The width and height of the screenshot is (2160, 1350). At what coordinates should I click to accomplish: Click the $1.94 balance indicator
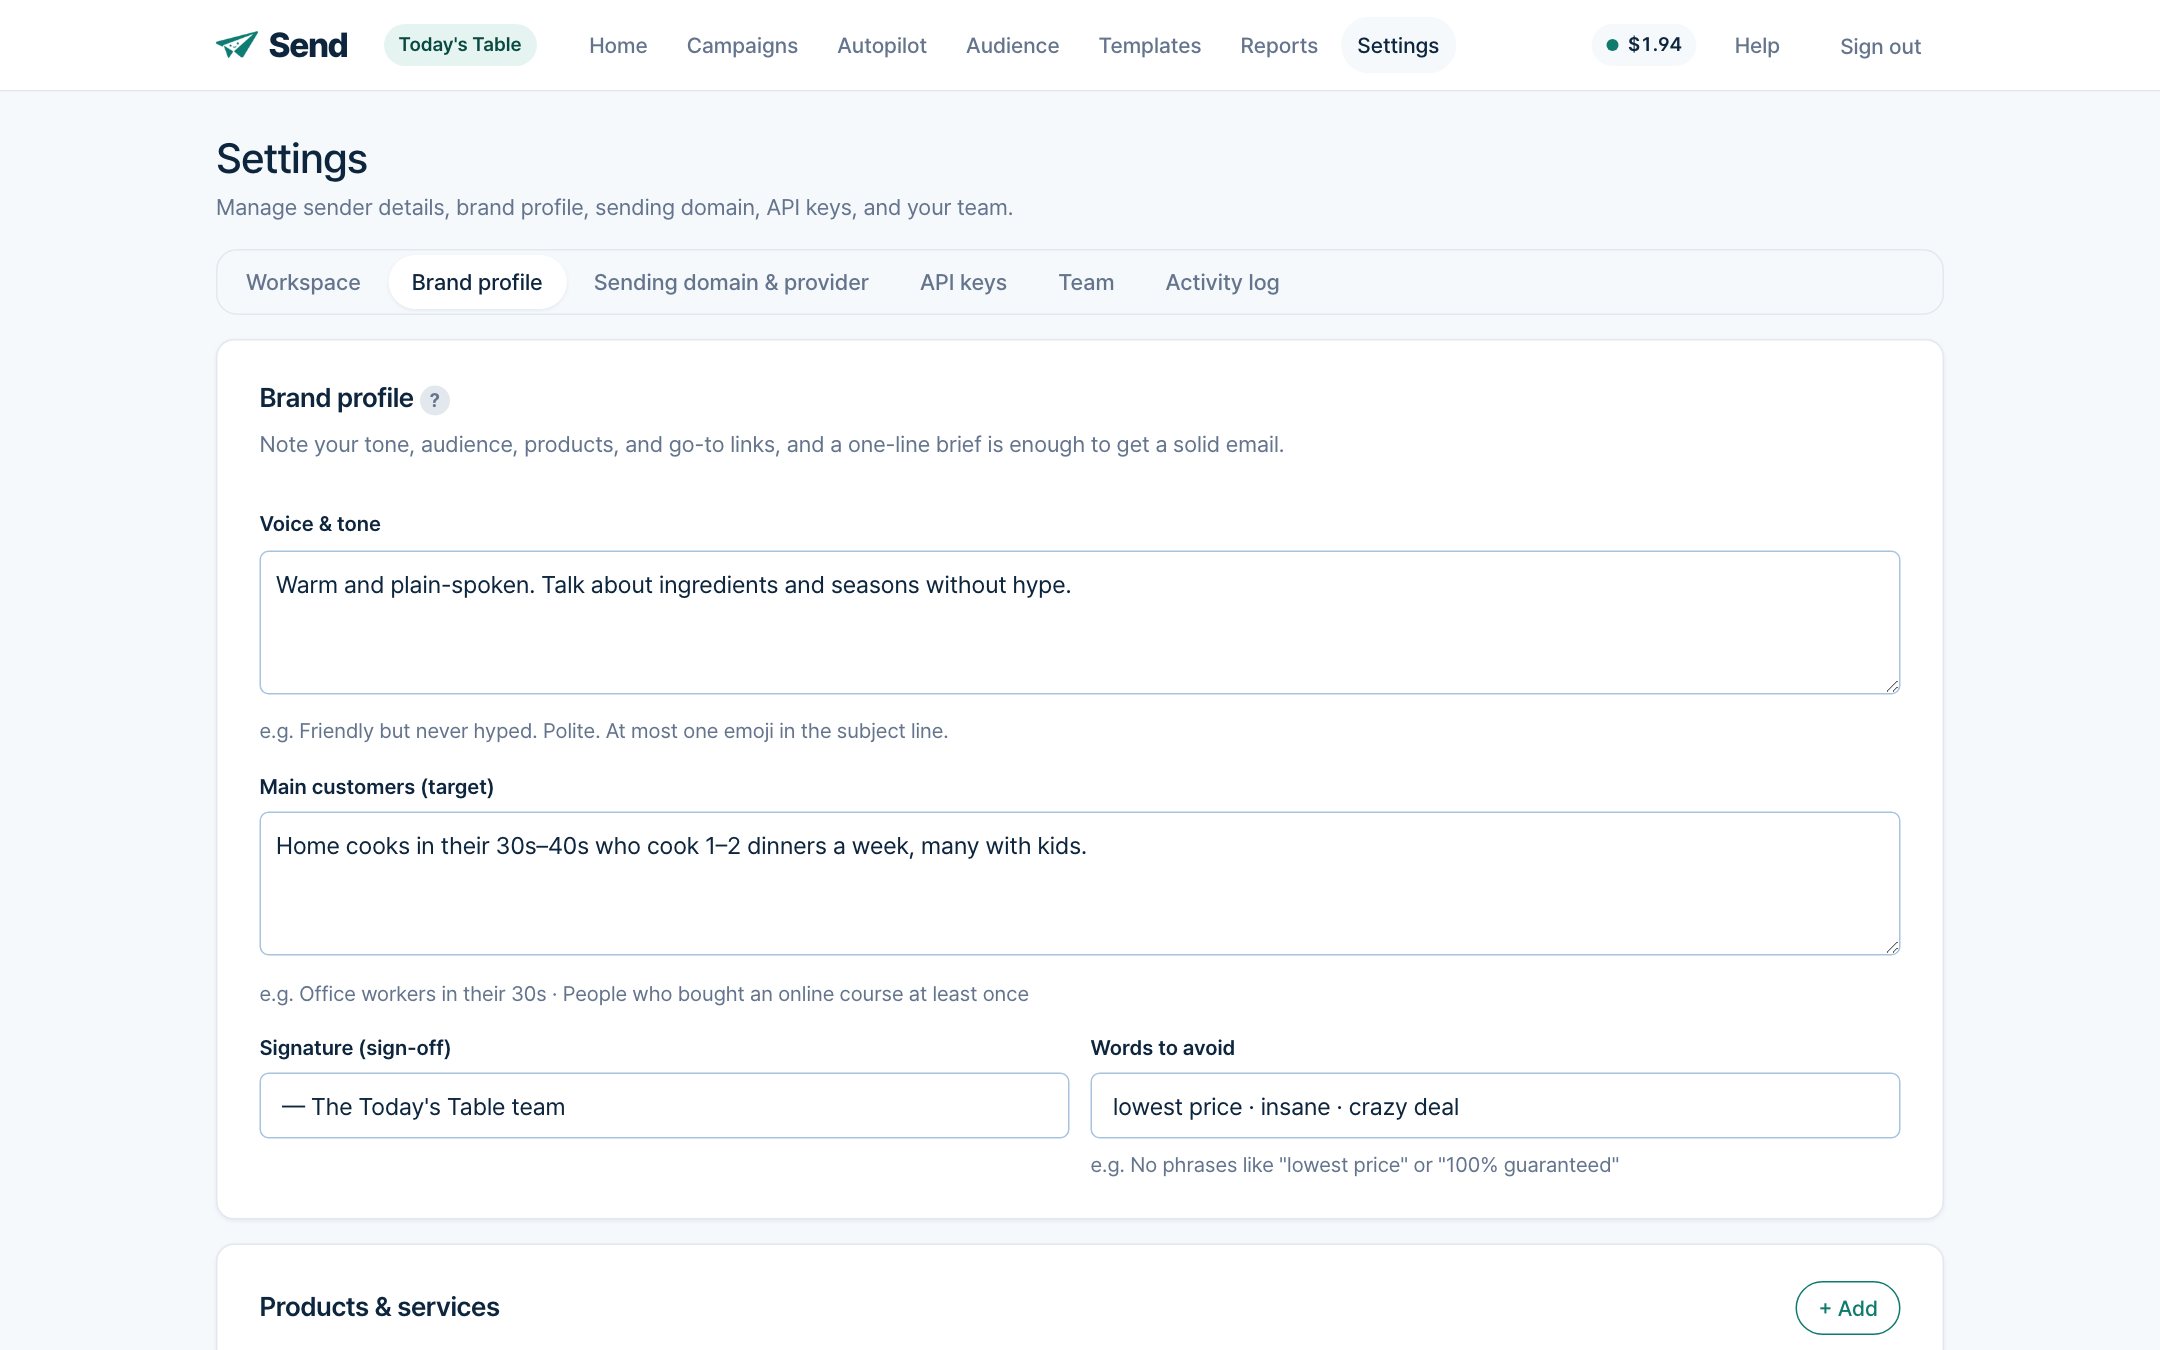(1644, 45)
